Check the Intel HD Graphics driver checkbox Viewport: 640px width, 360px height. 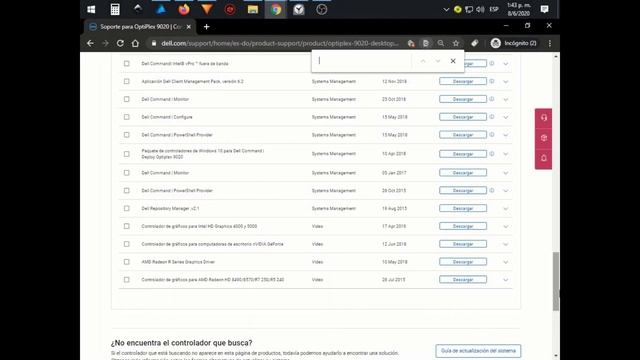[127, 226]
